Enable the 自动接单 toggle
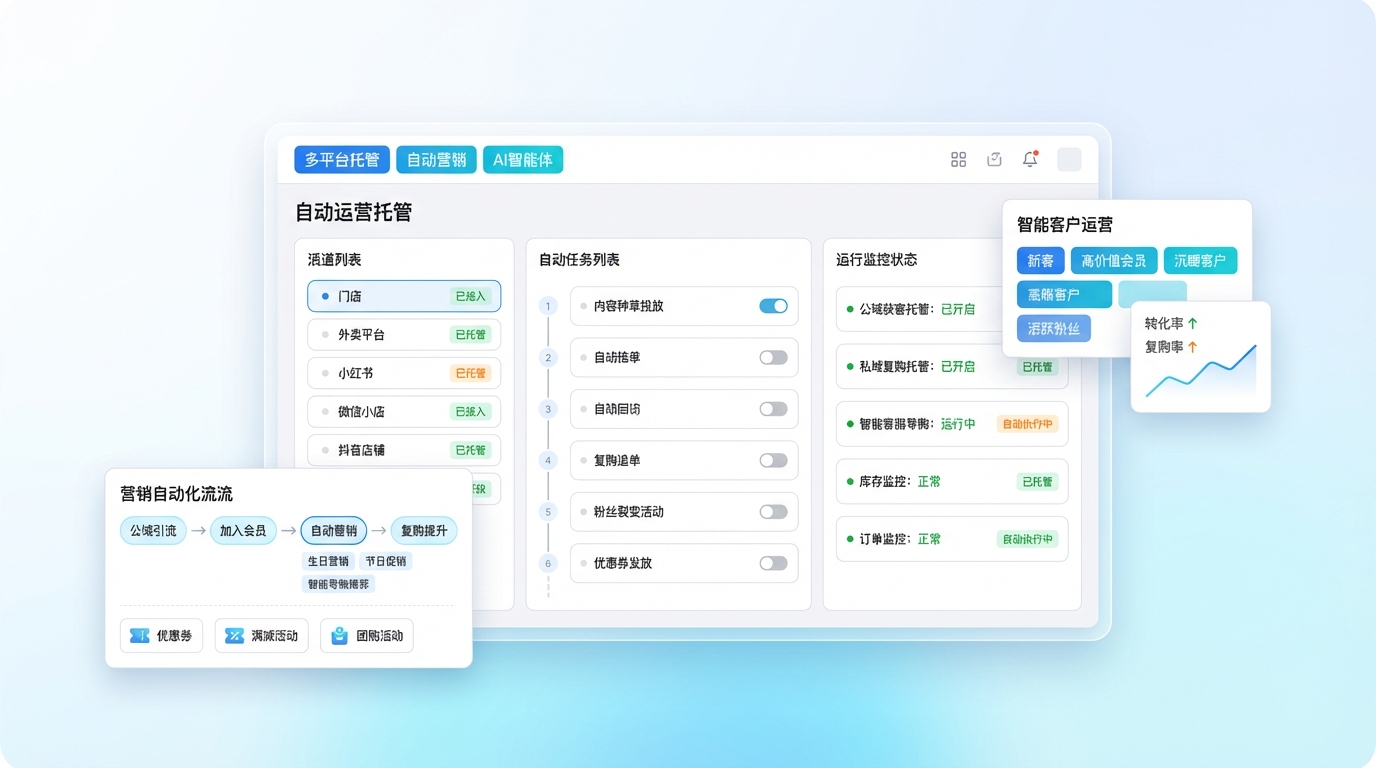Image resolution: width=1376 pixels, height=768 pixels. click(773, 357)
